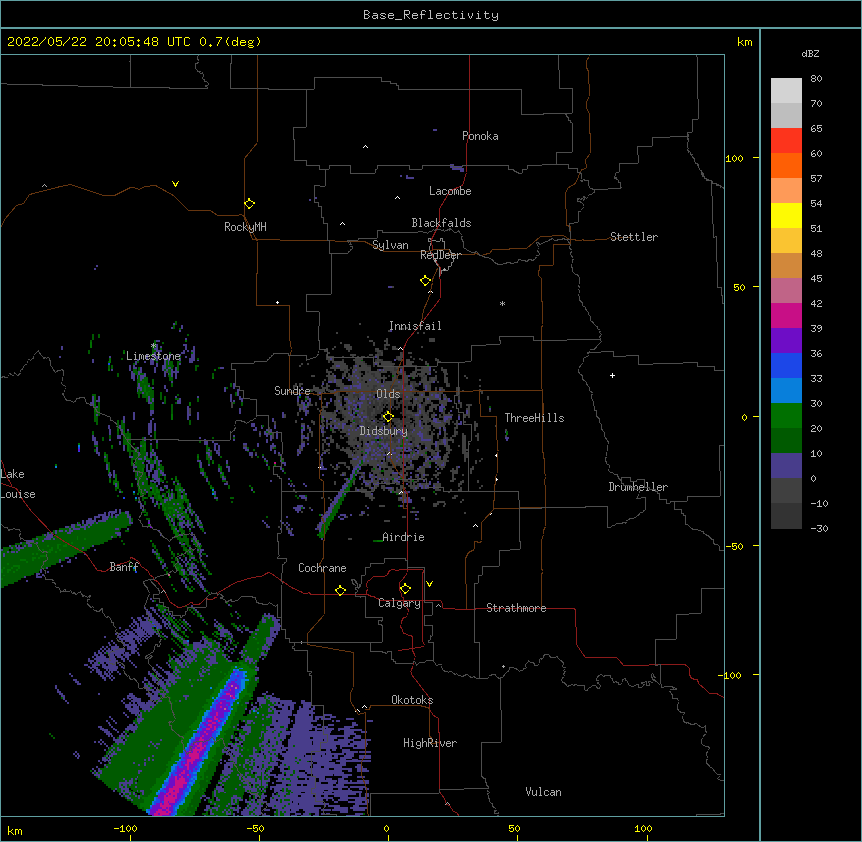Select the slate purple 10-0 dBZ legend swatch
The width and height of the screenshot is (862, 842).
tap(786, 466)
